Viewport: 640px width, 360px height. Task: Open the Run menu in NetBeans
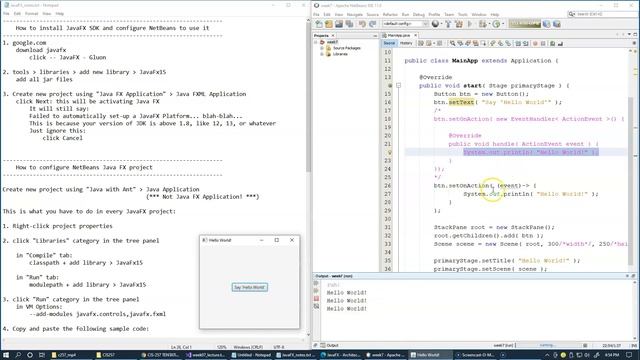(x=405, y=14)
